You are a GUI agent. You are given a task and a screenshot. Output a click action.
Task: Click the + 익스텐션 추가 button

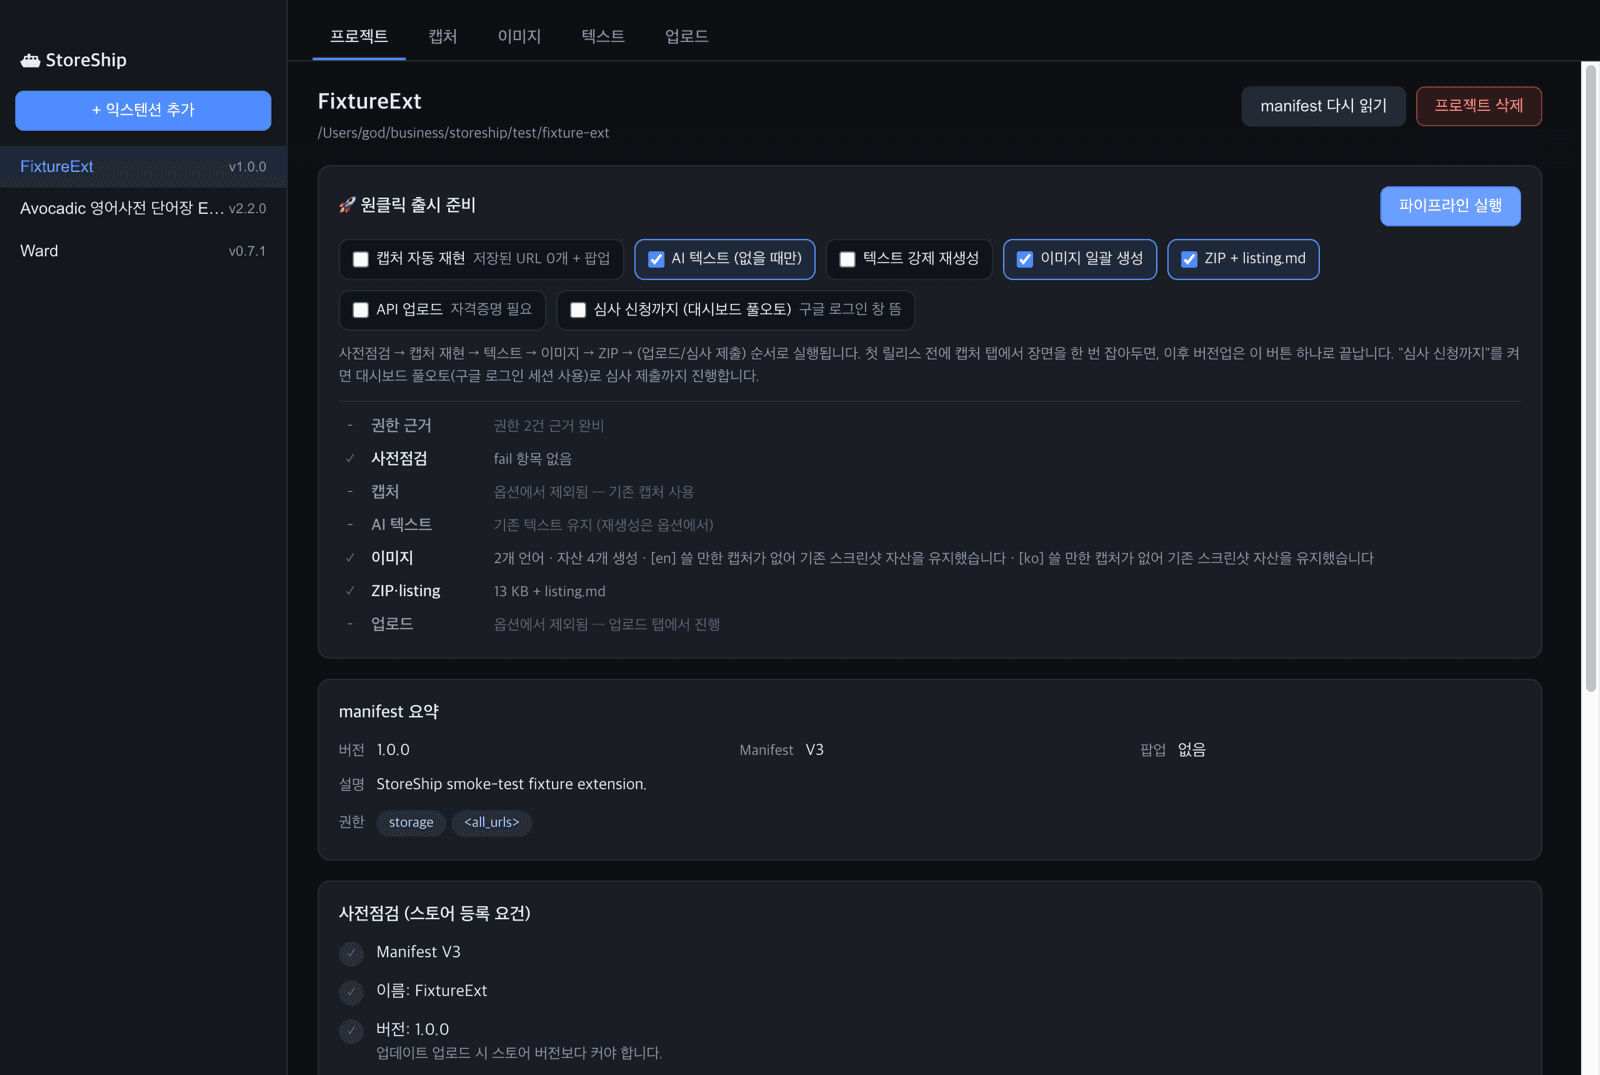click(x=143, y=110)
